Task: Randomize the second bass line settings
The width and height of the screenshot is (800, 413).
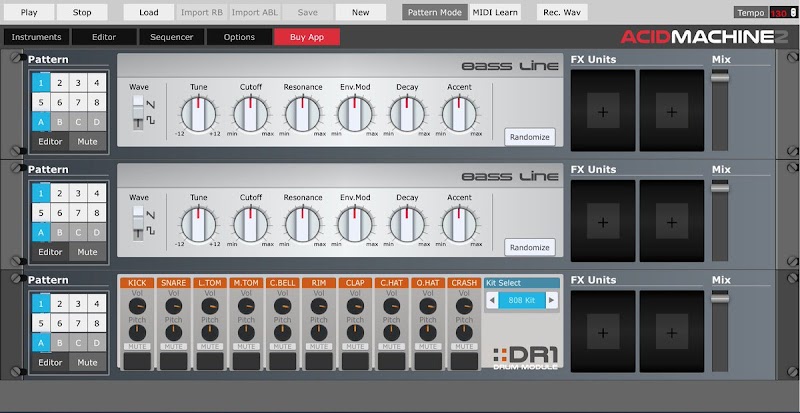Action: [530, 247]
